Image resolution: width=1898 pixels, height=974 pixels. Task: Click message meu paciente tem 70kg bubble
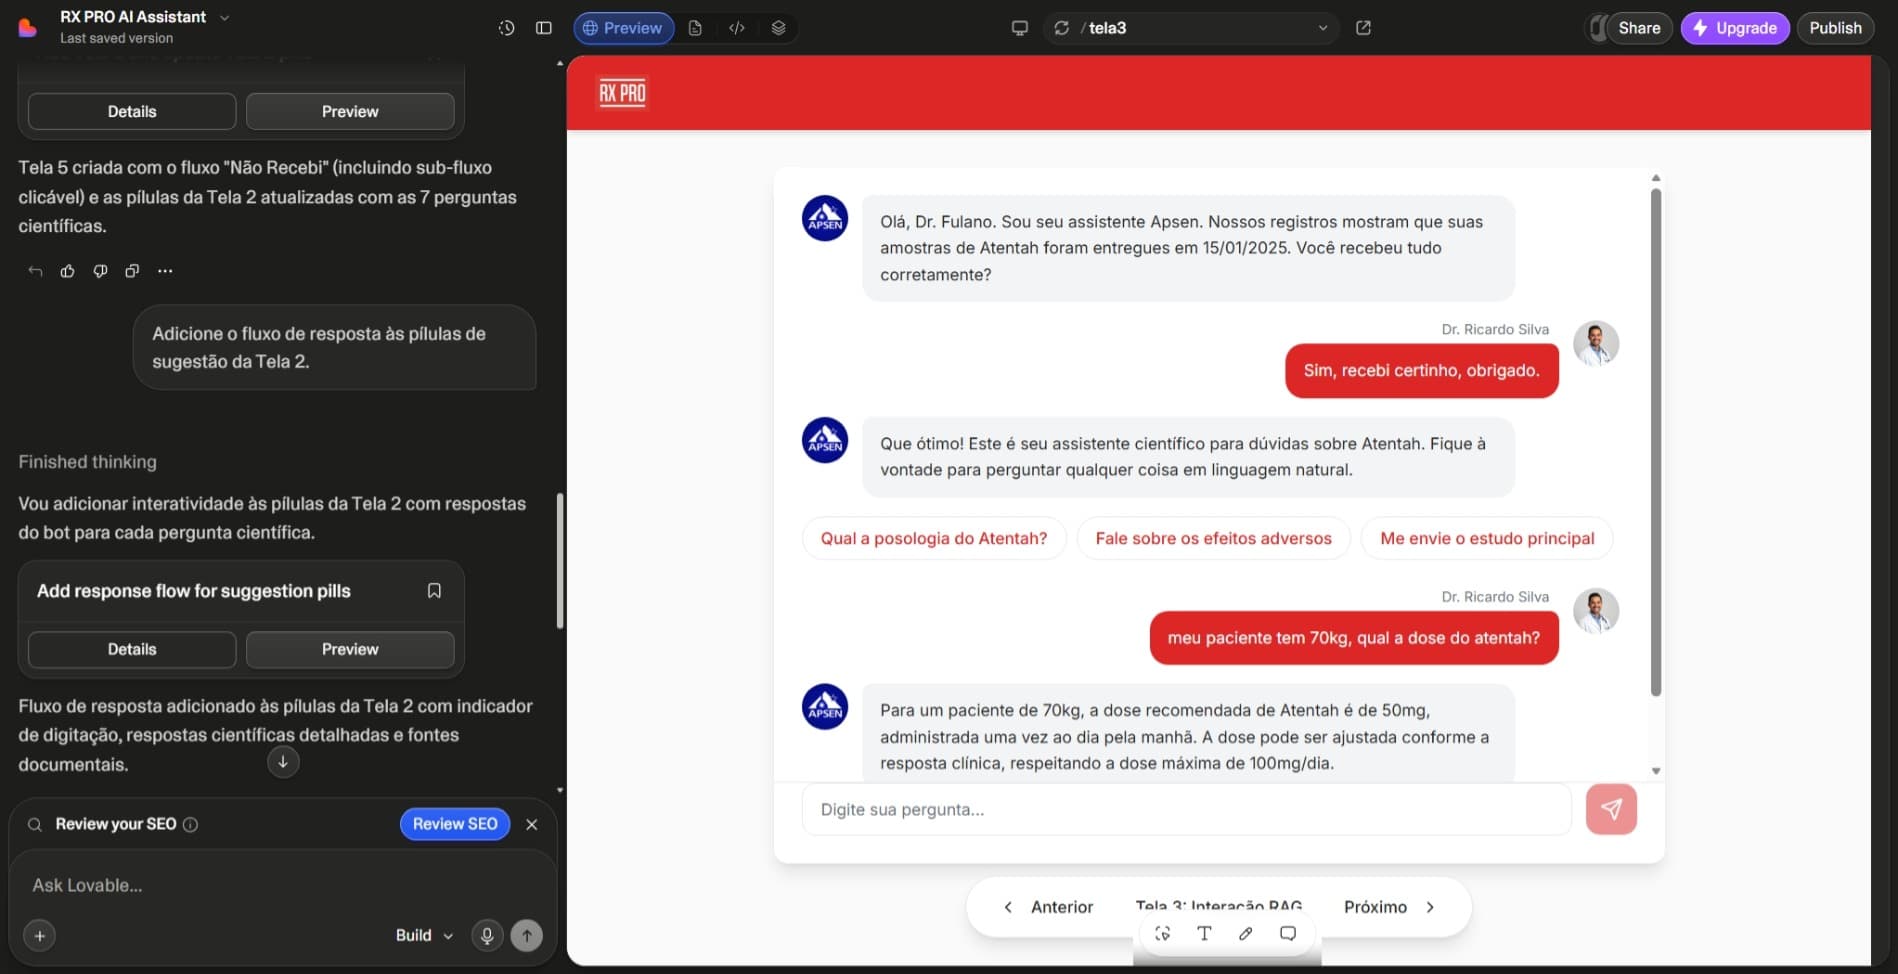1354,638
